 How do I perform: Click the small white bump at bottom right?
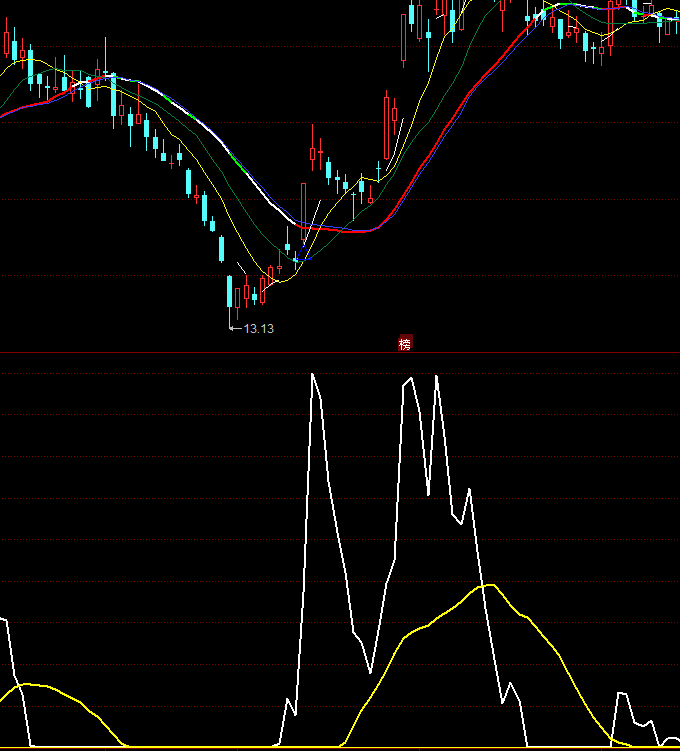[624, 693]
